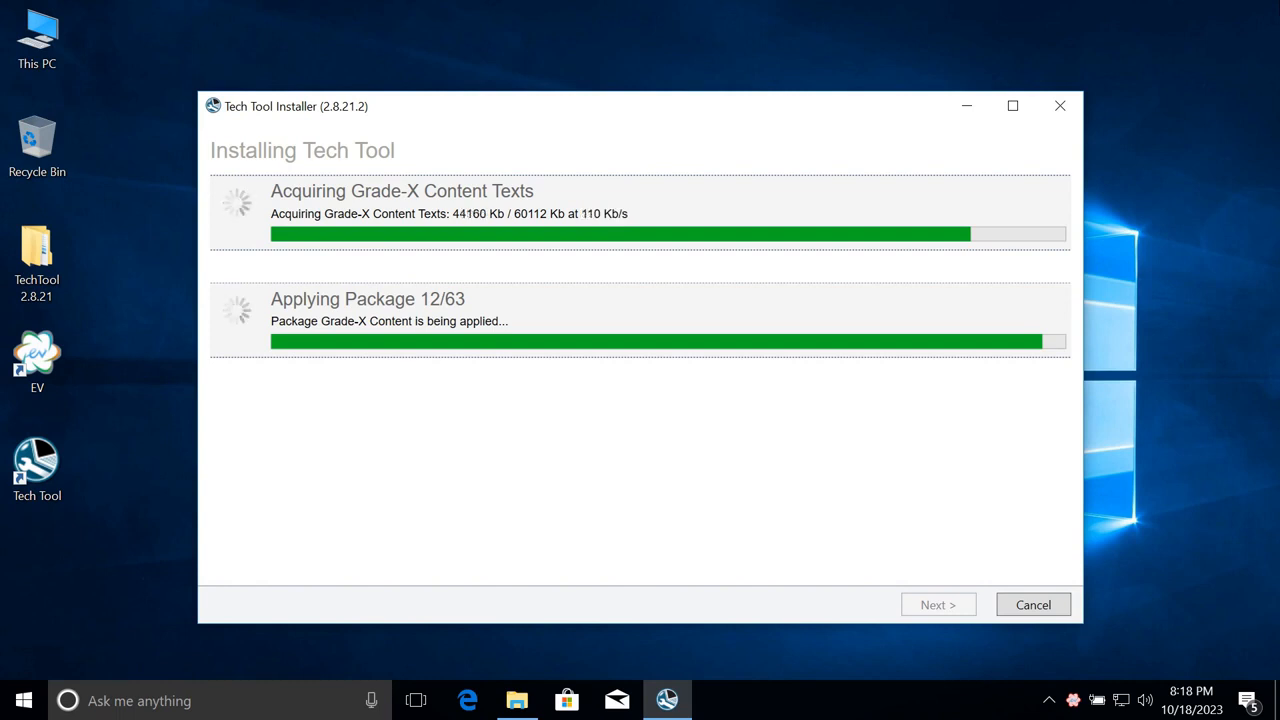Viewport: 1280px width, 720px height.
Task: Click the installer title bar logo icon
Action: tap(213, 106)
